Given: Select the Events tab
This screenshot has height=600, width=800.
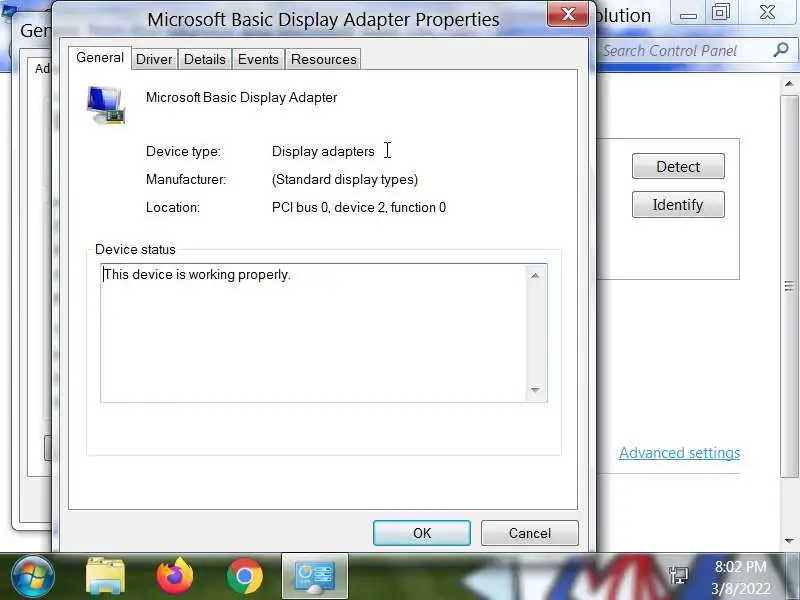Looking at the screenshot, I should click(x=258, y=59).
